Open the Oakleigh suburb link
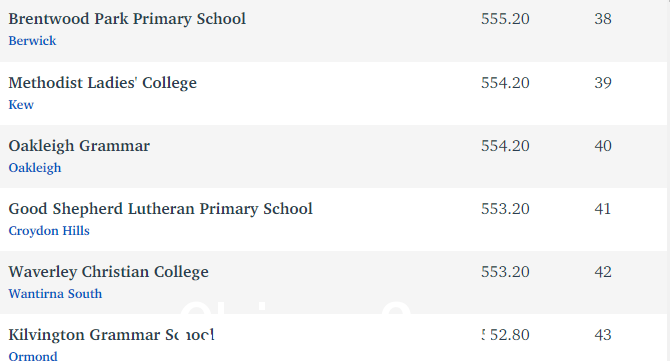Viewport: 670px width, 361px height. point(35,168)
